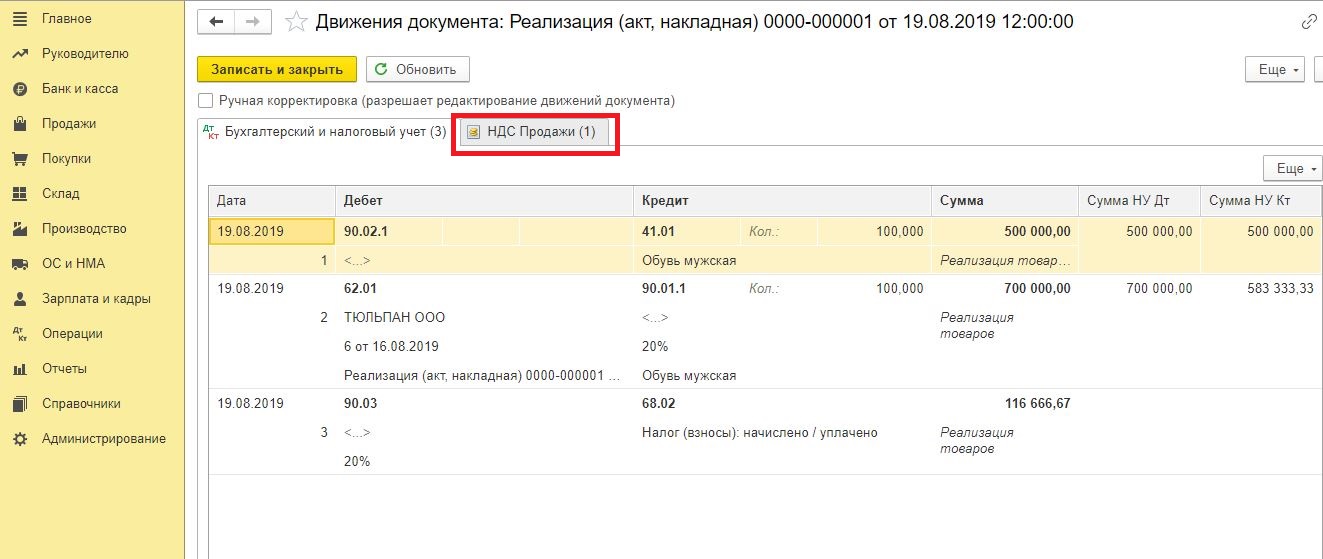Click the back navigation arrow
The width and height of the screenshot is (1323, 559).
coord(216,21)
